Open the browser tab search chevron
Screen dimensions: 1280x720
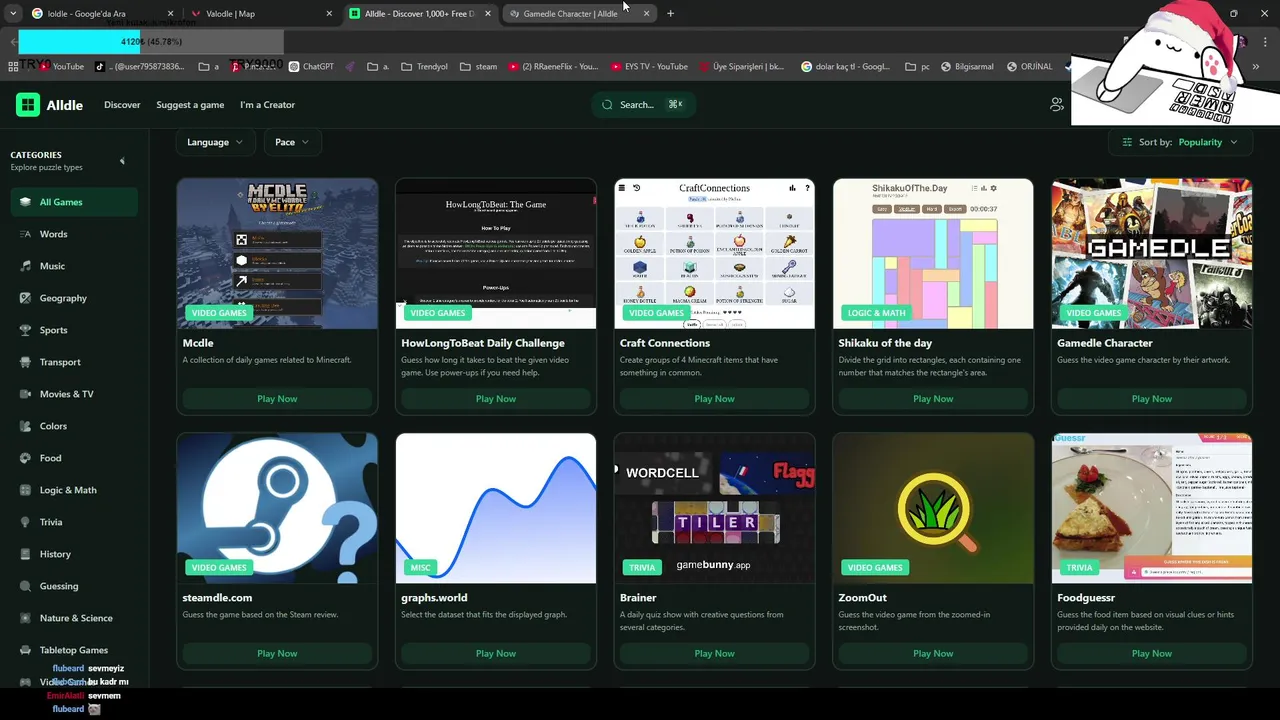coord(13,14)
